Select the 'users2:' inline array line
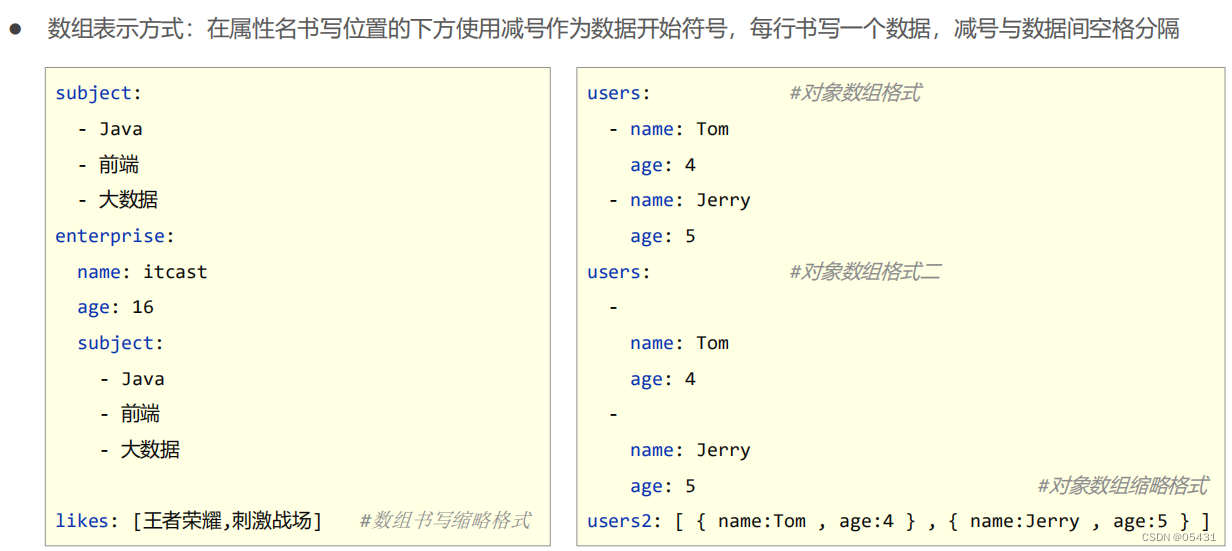 pos(899,521)
